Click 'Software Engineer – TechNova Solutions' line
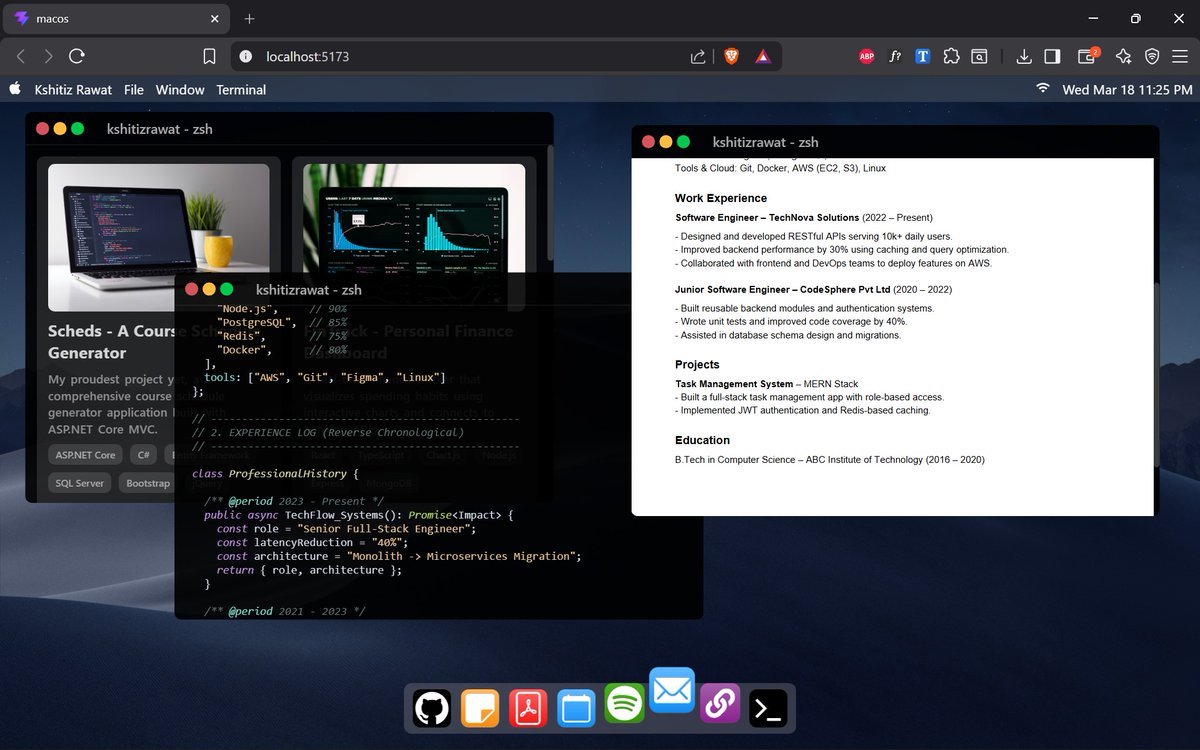 tap(804, 217)
